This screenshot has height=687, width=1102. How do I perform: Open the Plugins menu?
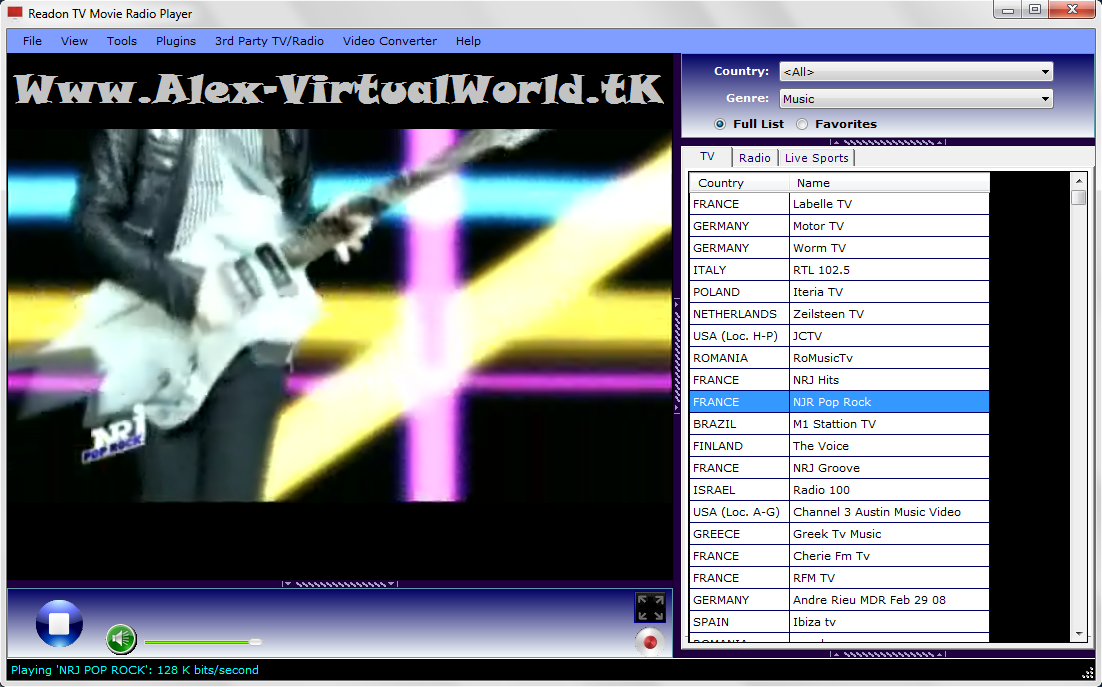click(176, 41)
